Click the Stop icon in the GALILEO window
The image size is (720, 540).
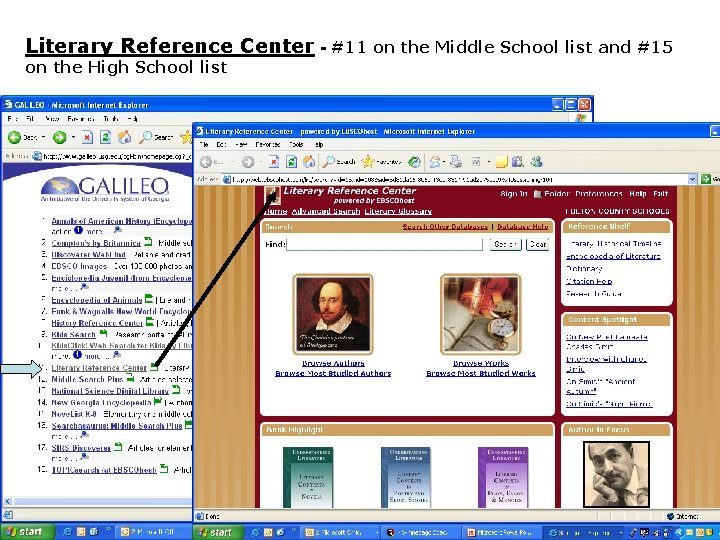coord(87,137)
